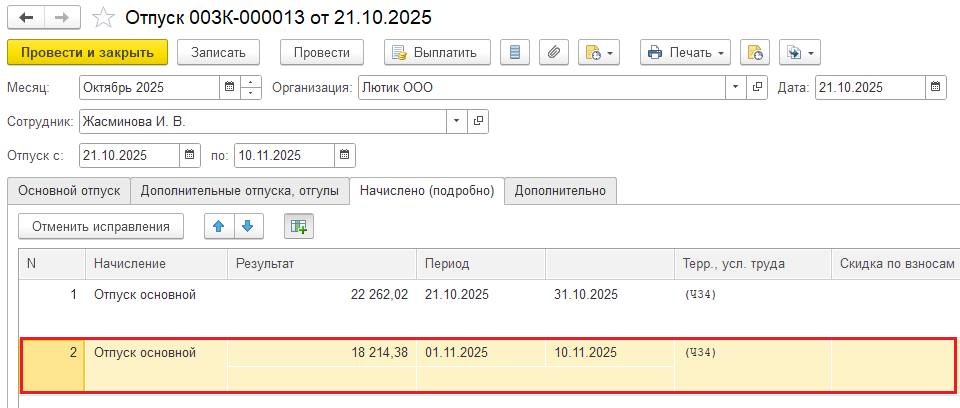Open the employee card icon
The width and height of the screenshot is (960, 408).
(x=478, y=122)
